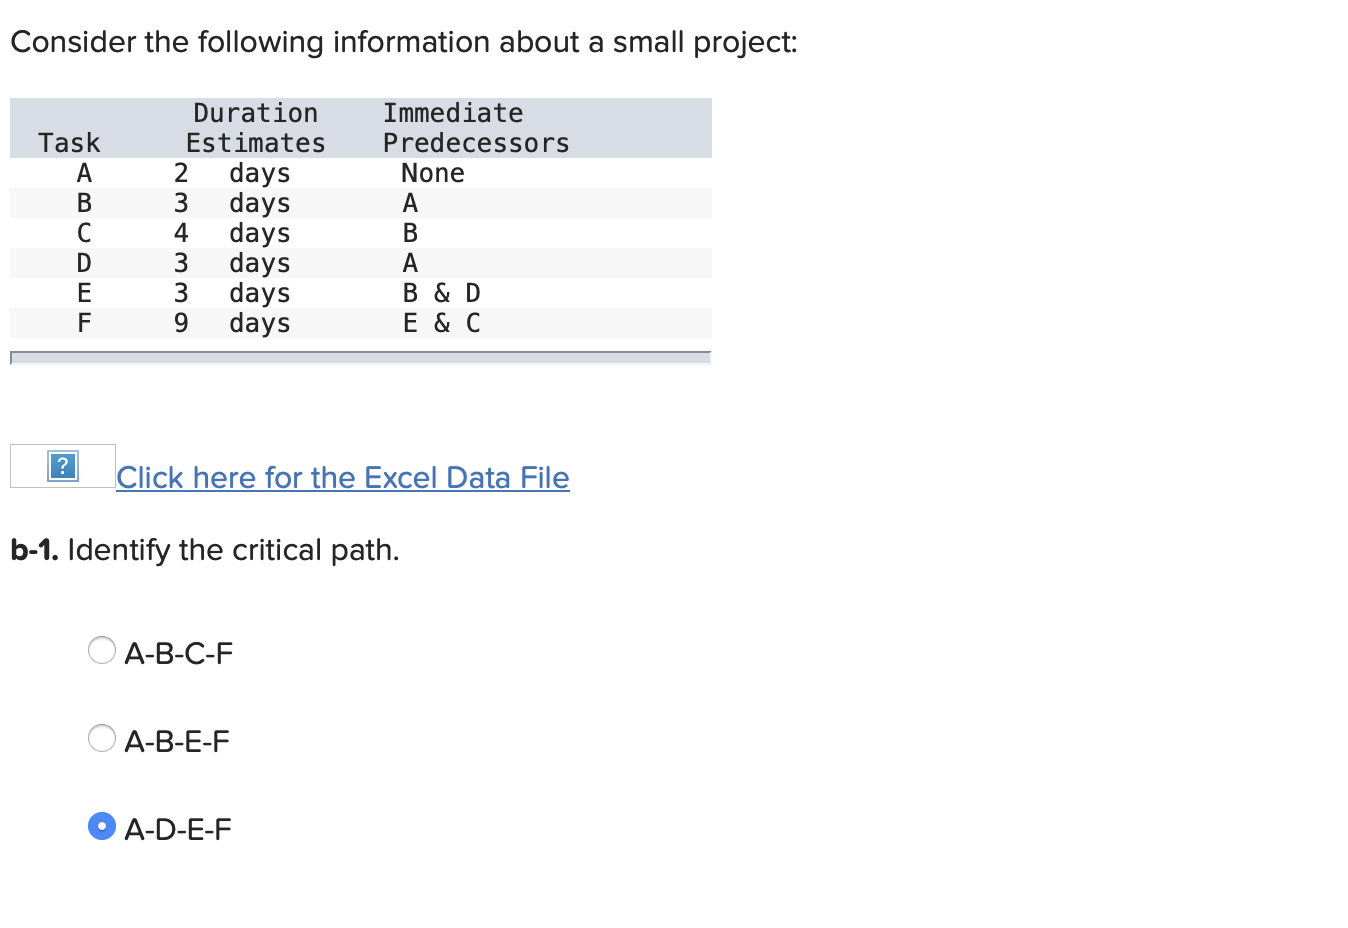Click the A-D-E-F answer label
Viewport: 1348px width, 928px height.
point(178,830)
